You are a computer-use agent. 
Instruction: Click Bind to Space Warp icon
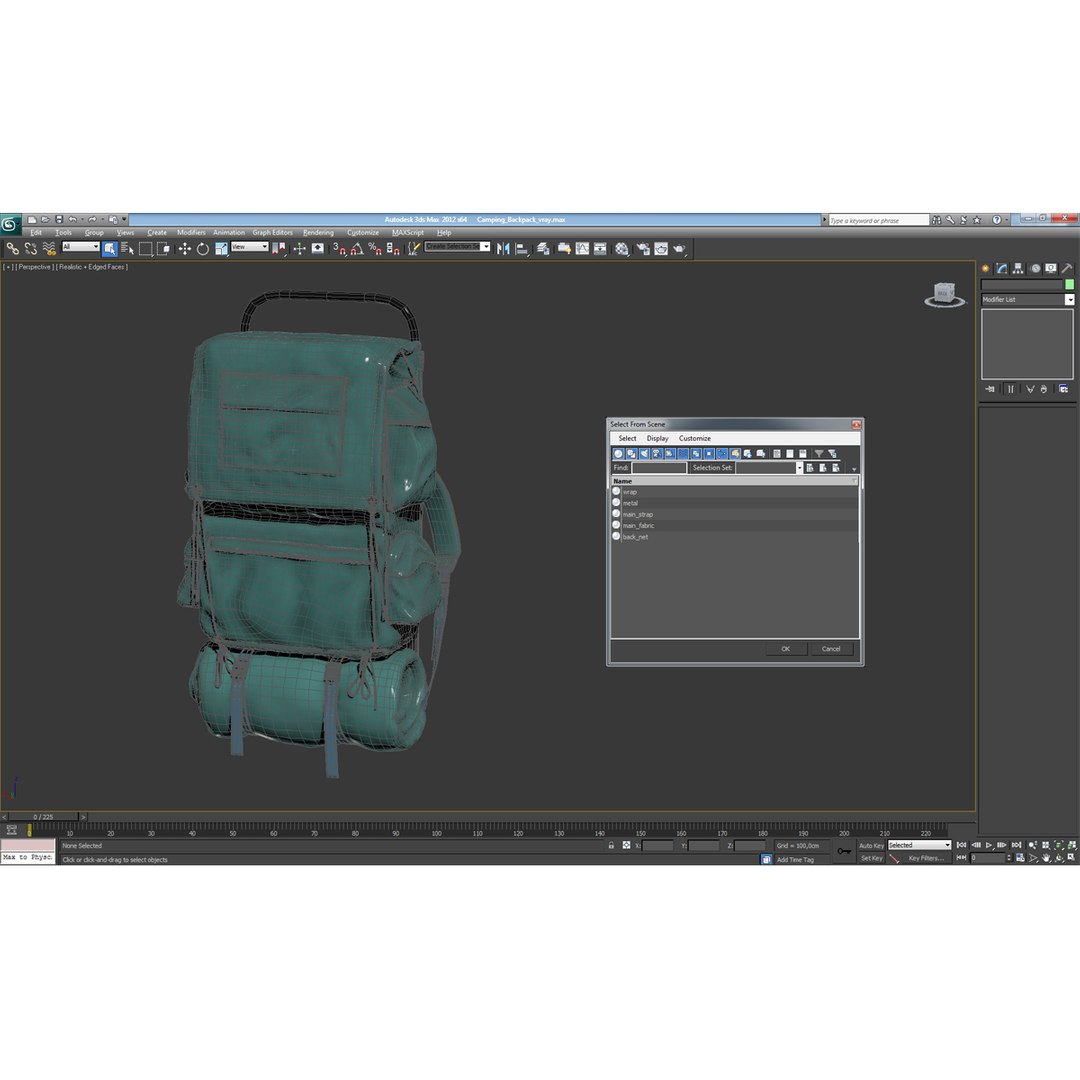(49, 249)
